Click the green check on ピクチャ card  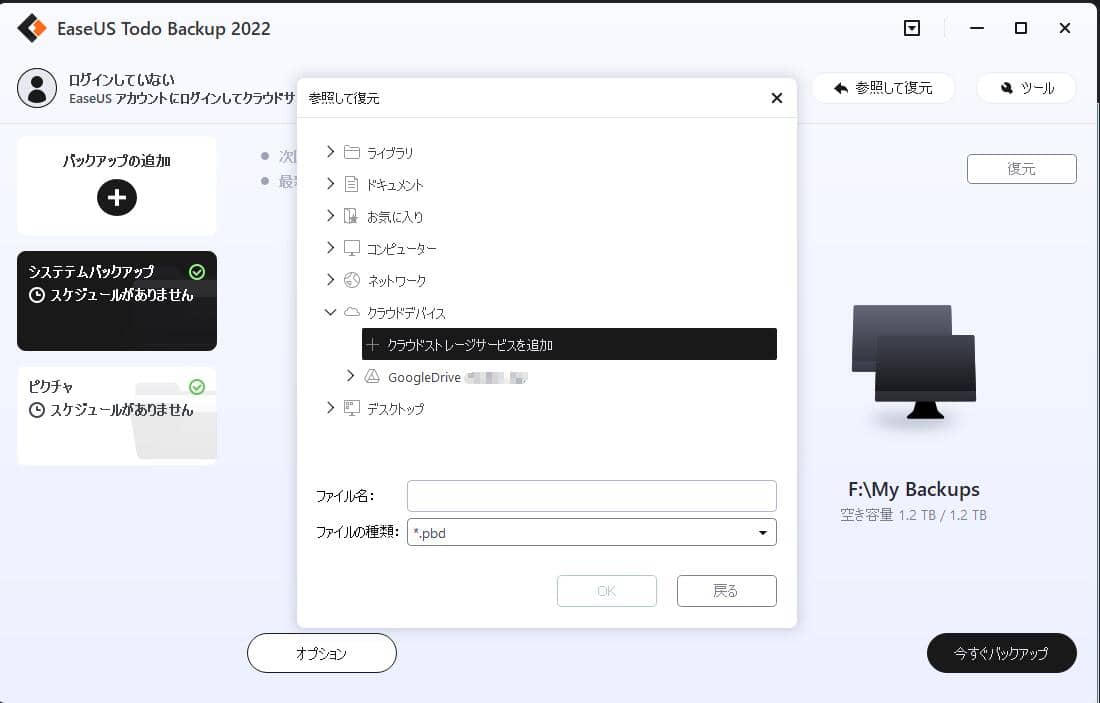(197, 387)
